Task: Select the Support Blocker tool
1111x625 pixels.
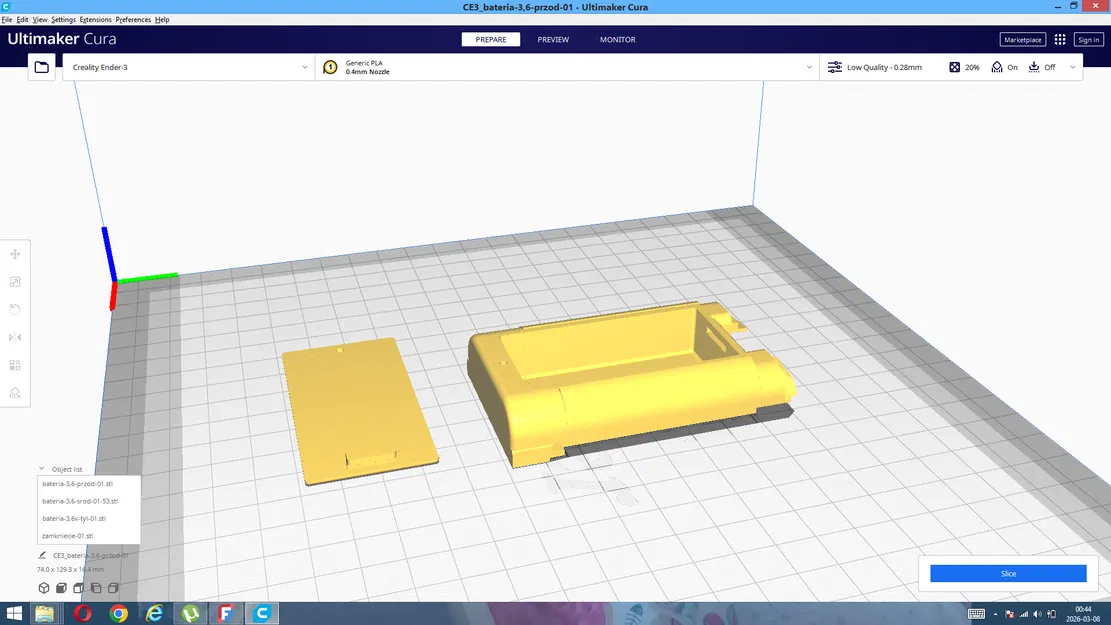Action: pyautogui.click(x=15, y=393)
